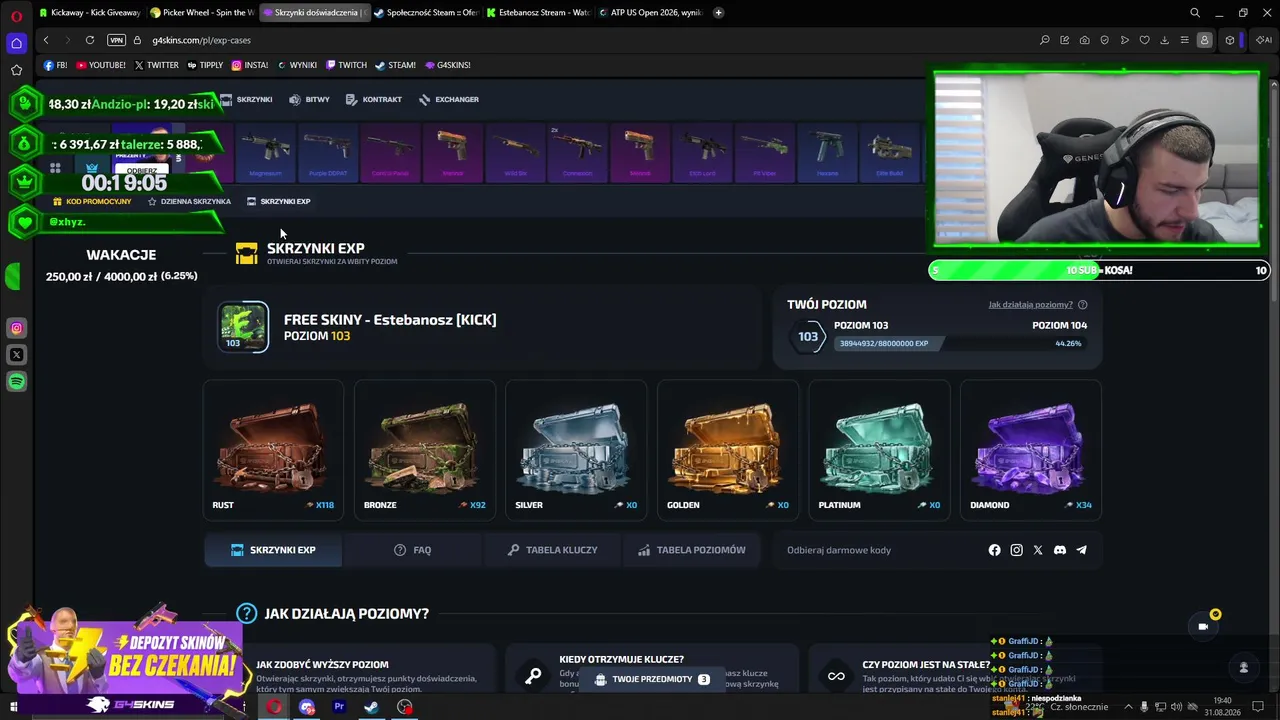Open Exchanger in top navigation
1280x720 pixels.
click(449, 99)
